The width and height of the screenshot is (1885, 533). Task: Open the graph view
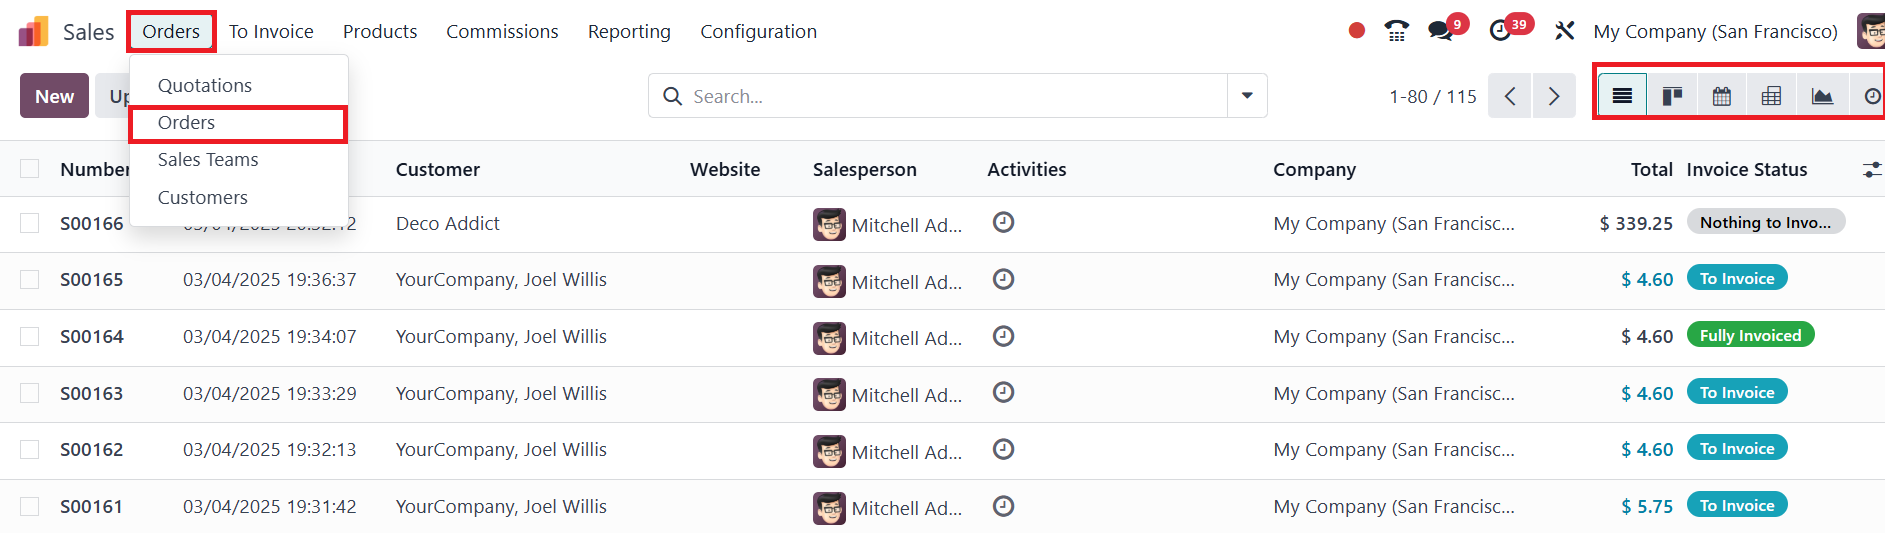[x=1821, y=96]
